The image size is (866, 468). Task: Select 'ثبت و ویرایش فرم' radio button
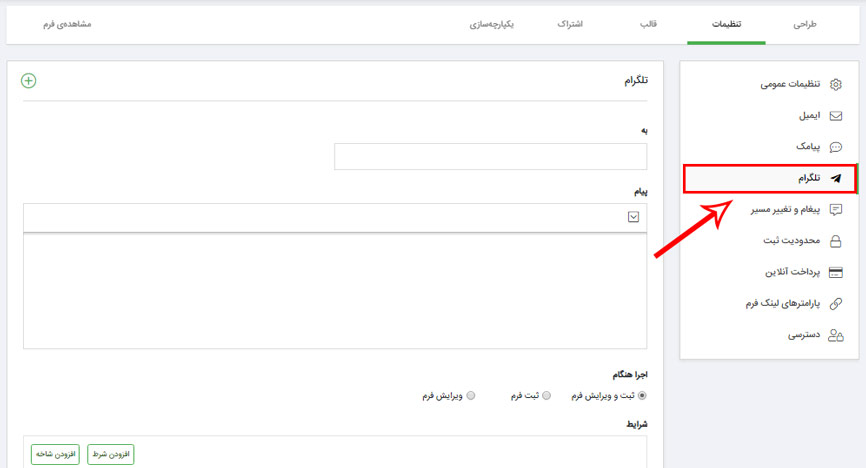(642, 396)
